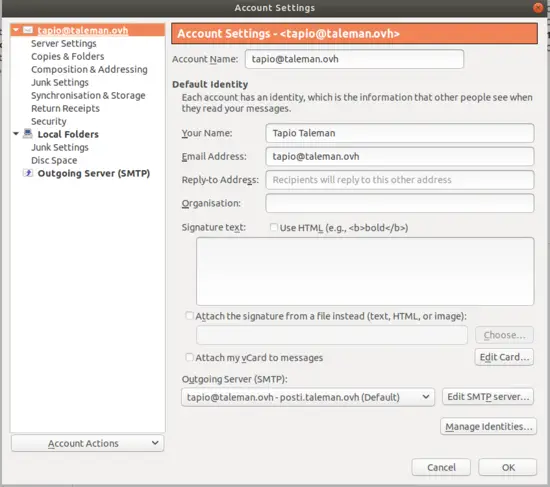Screen dimensions: 550x487
Task: Click the signature file path field
Action: pyautogui.click(x=332, y=335)
